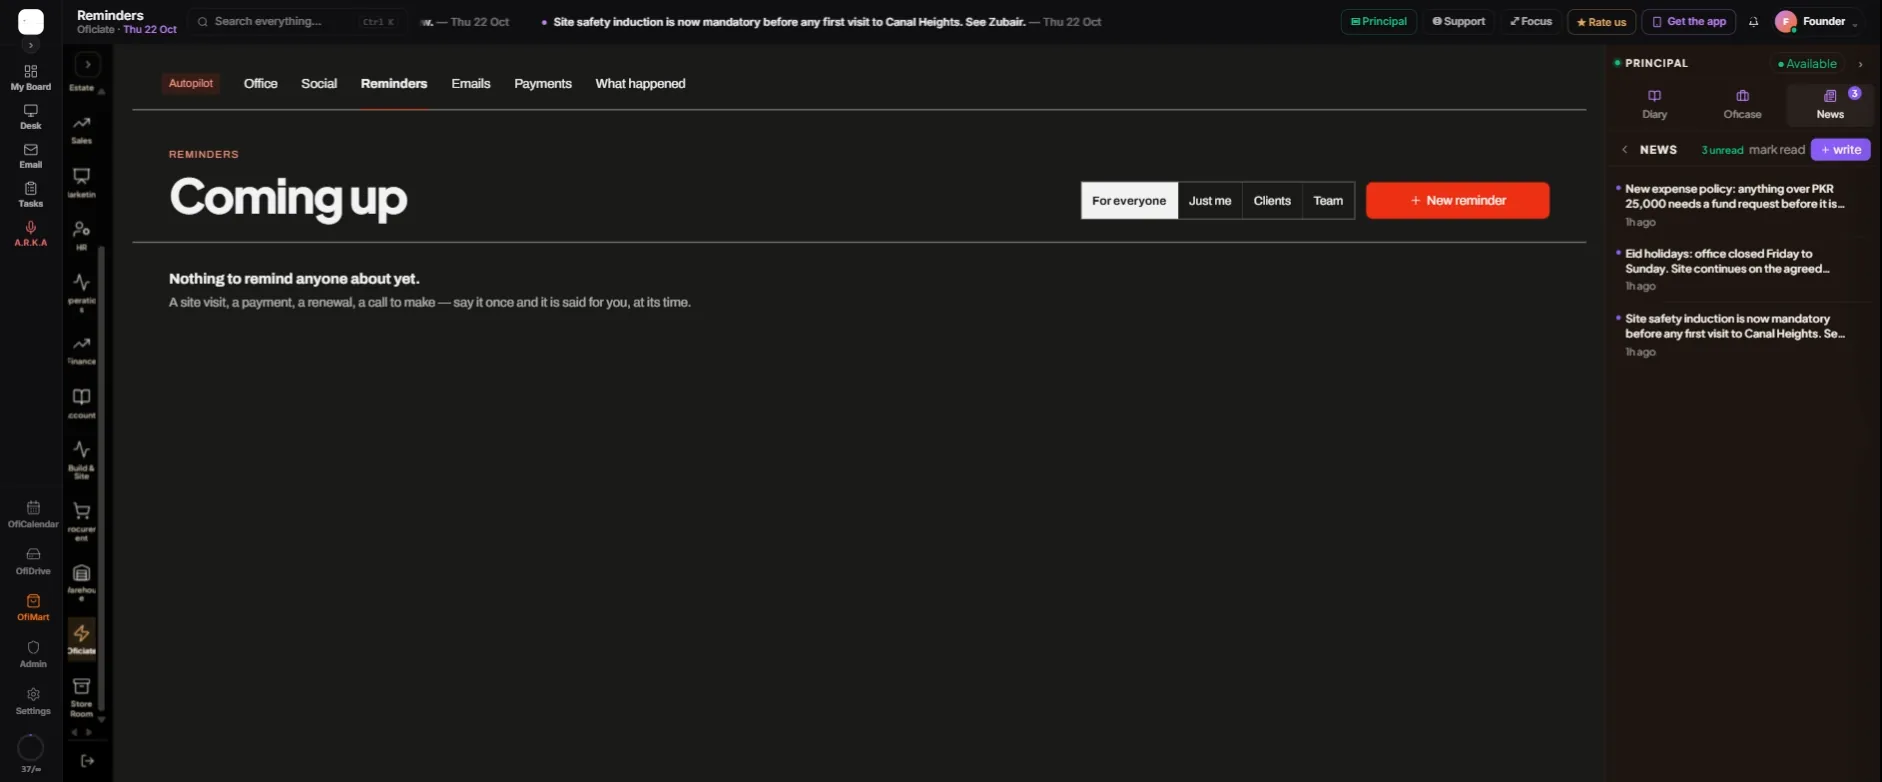Open the Accounts book icon

click(82, 404)
